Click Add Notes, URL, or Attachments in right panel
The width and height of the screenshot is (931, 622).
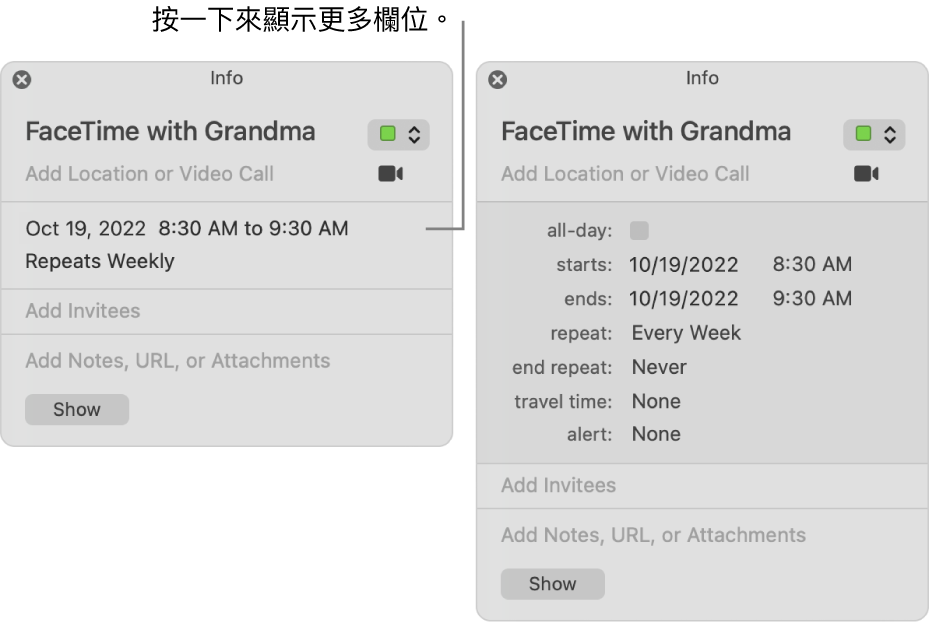(x=653, y=535)
